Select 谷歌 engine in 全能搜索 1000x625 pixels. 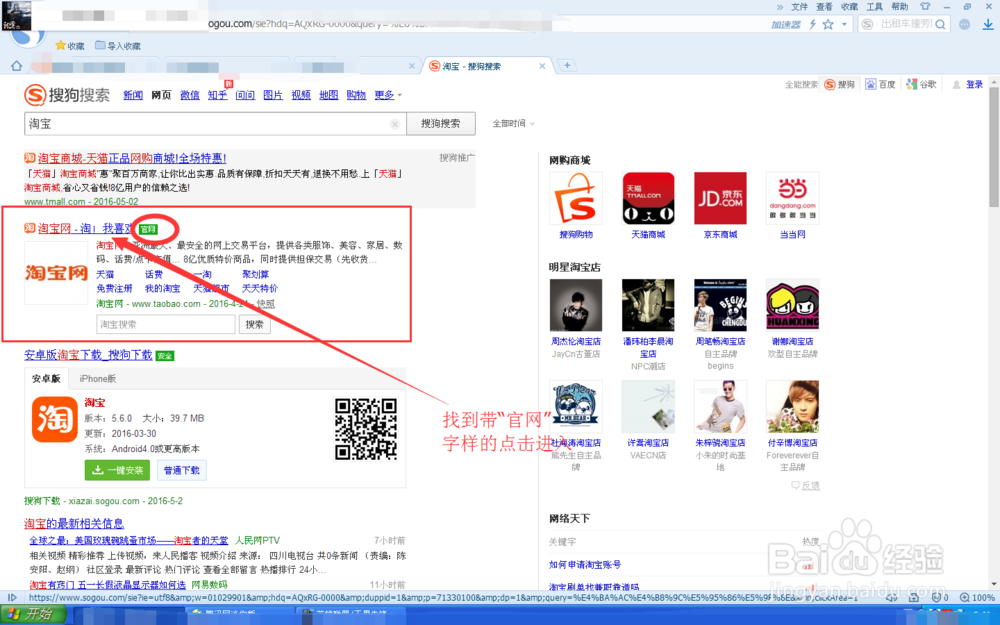tap(922, 84)
